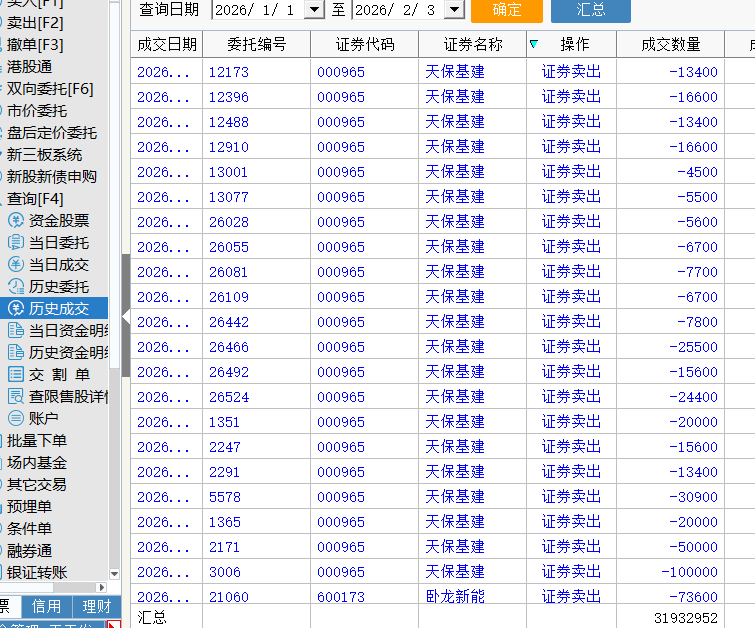Open 其它交易 in the sidebar
Viewport: 755px width, 628px height.
37,484
